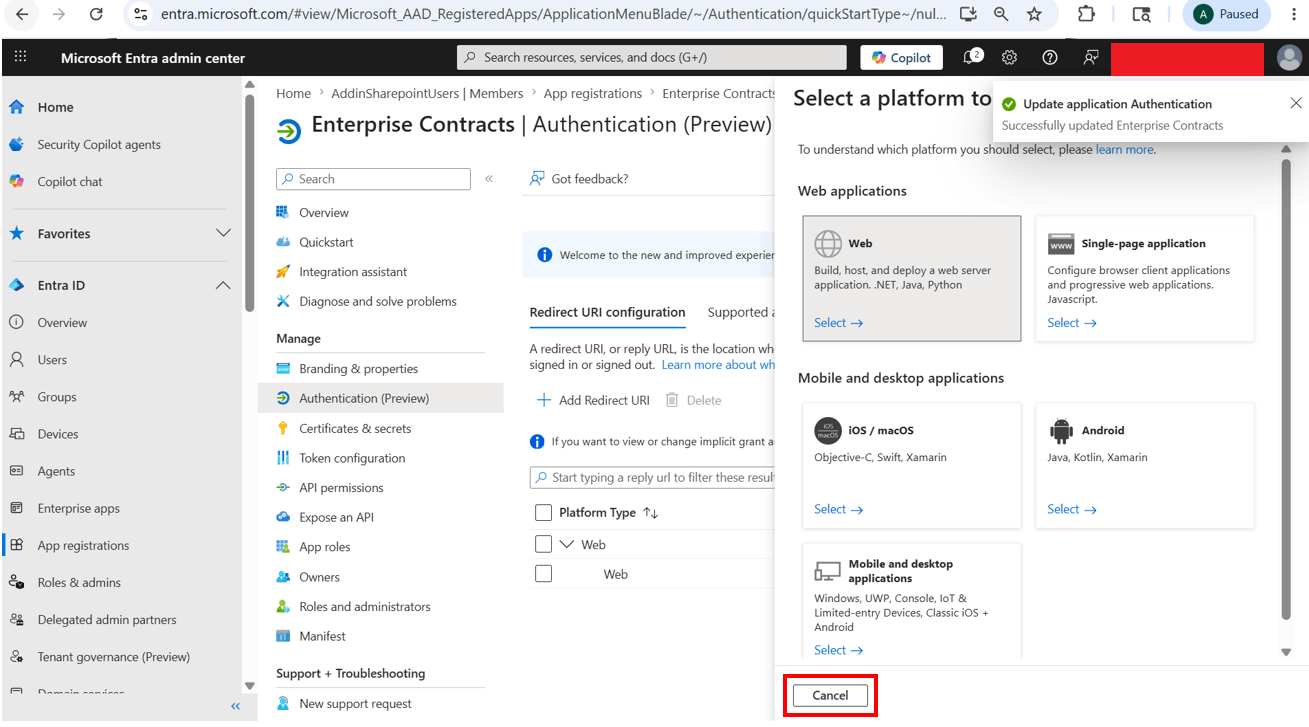The height and width of the screenshot is (727, 1309).
Task: Dismiss the Update application Authentication notification
Action: 1296,103
